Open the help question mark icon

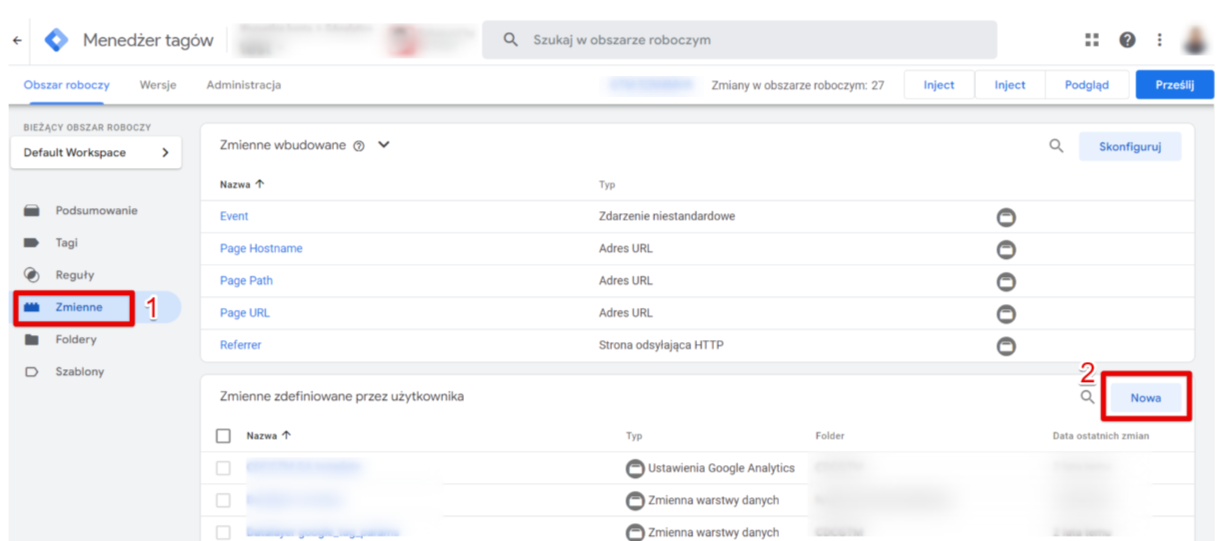(x=1127, y=40)
